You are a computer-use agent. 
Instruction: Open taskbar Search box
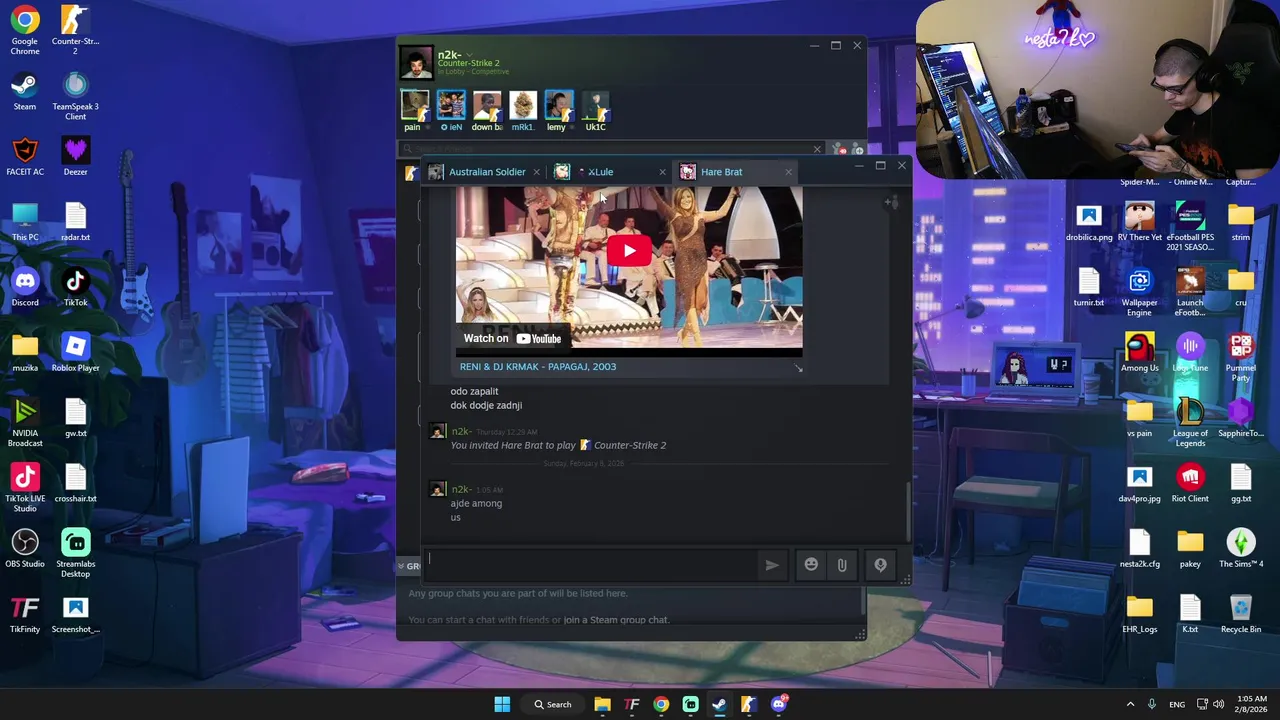pos(553,704)
